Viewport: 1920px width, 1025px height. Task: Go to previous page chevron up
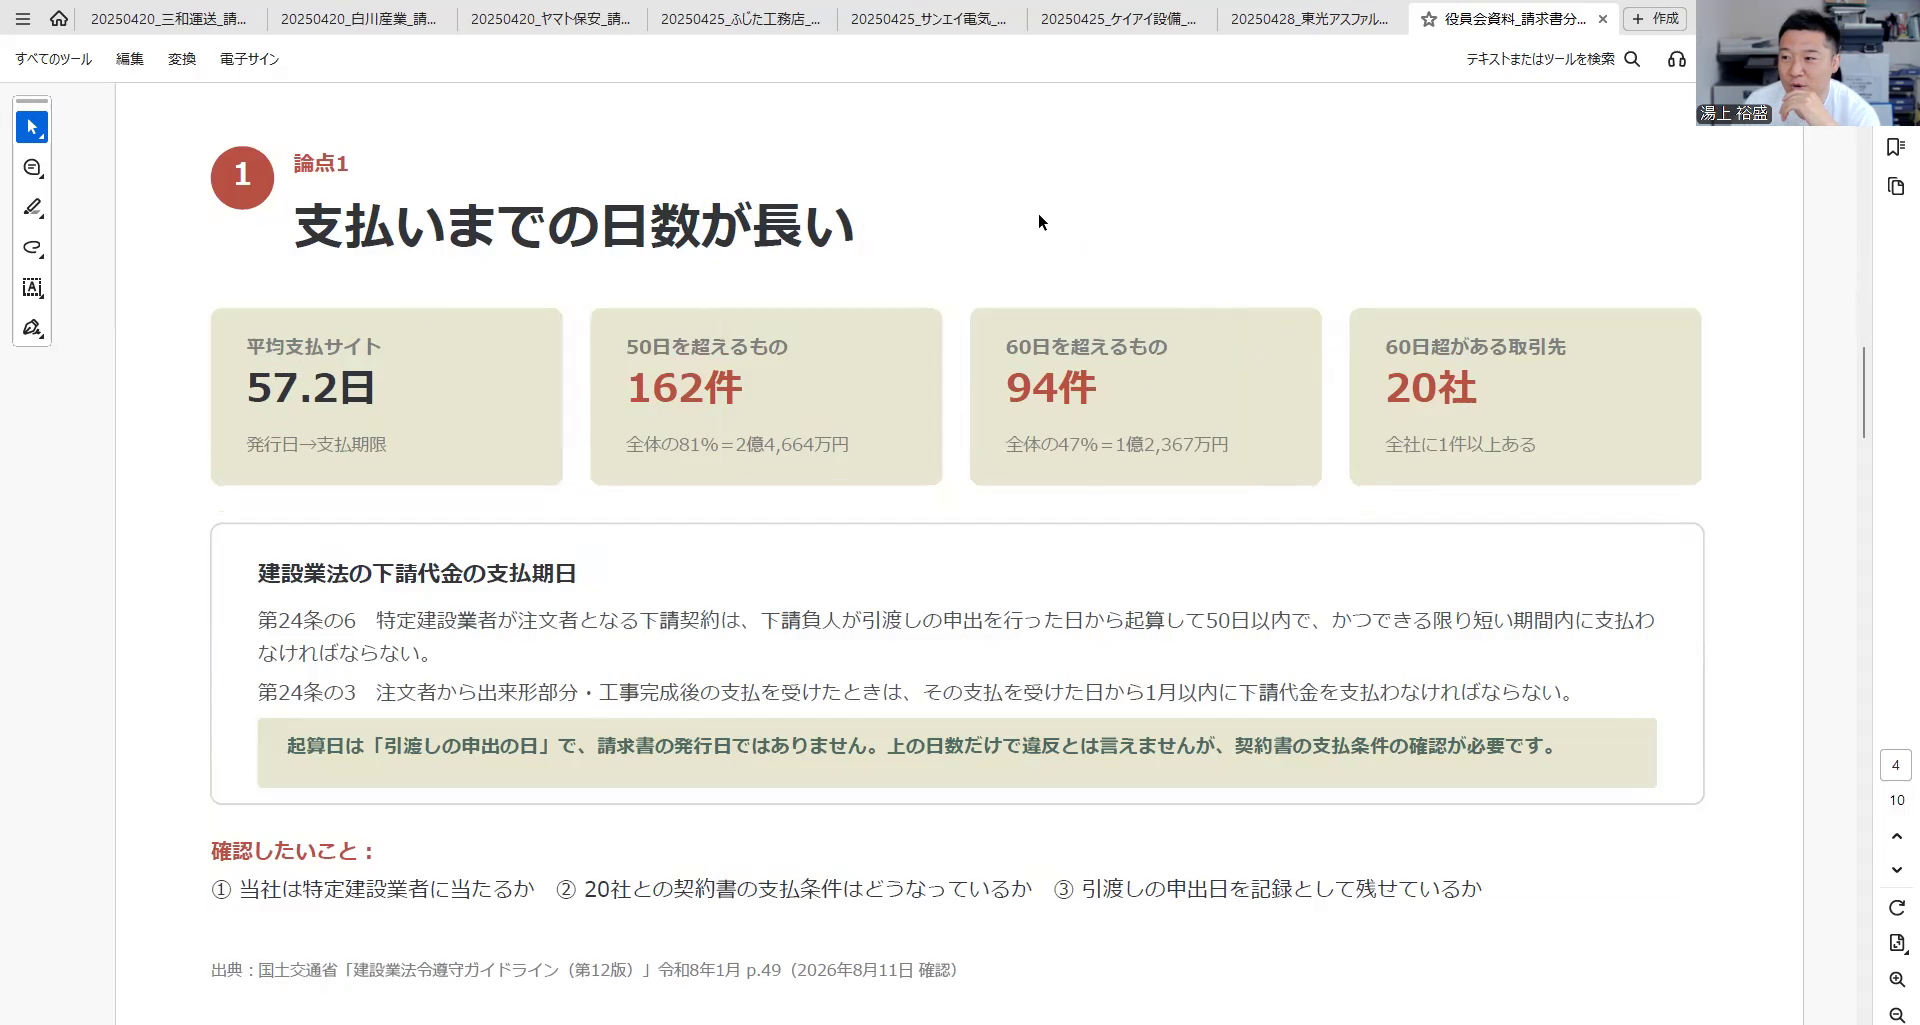1897,836
